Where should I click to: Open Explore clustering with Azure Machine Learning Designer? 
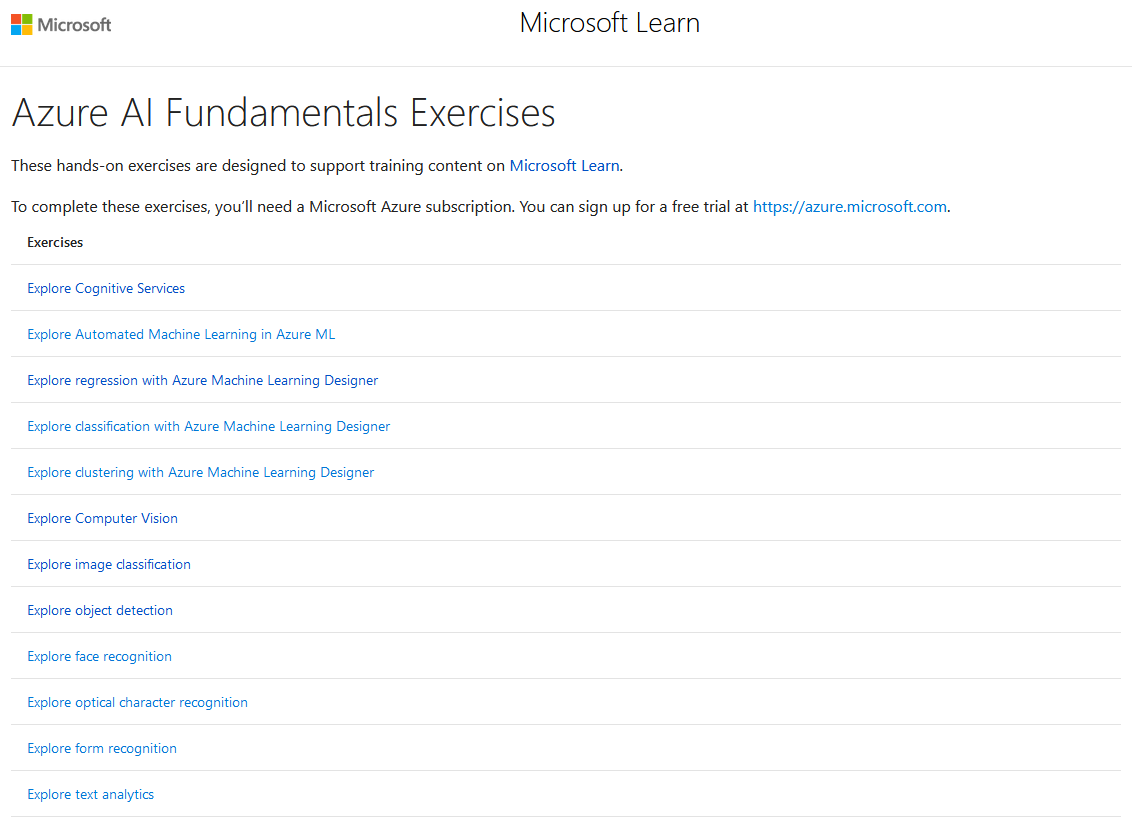(x=201, y=473)
